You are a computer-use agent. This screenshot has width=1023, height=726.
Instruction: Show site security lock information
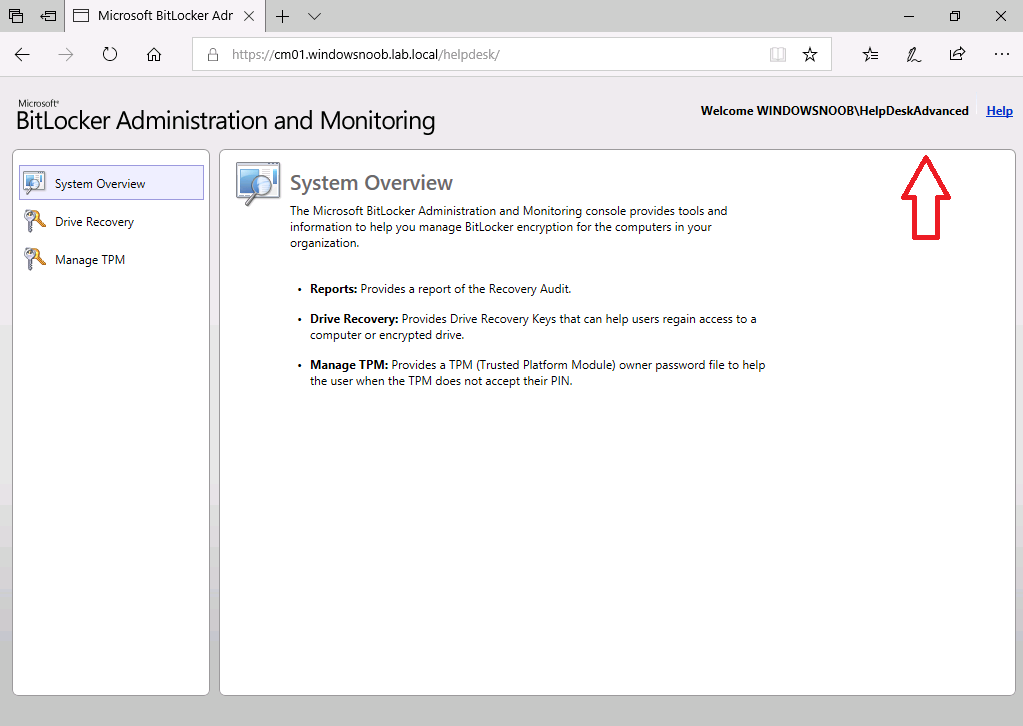click(213, 55)
